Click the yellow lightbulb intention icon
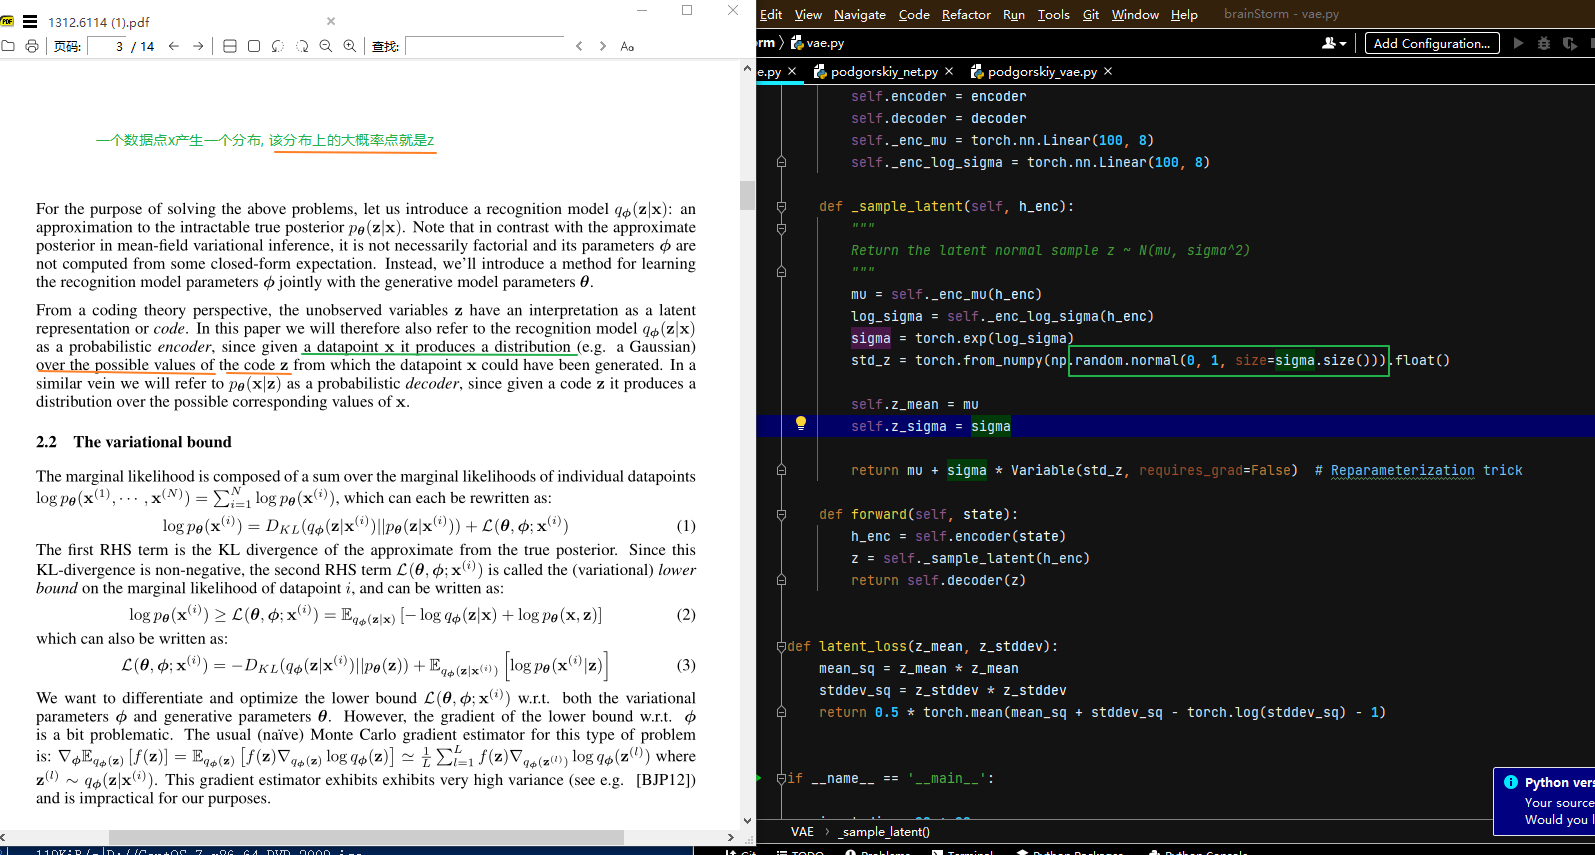 point(800,423)
